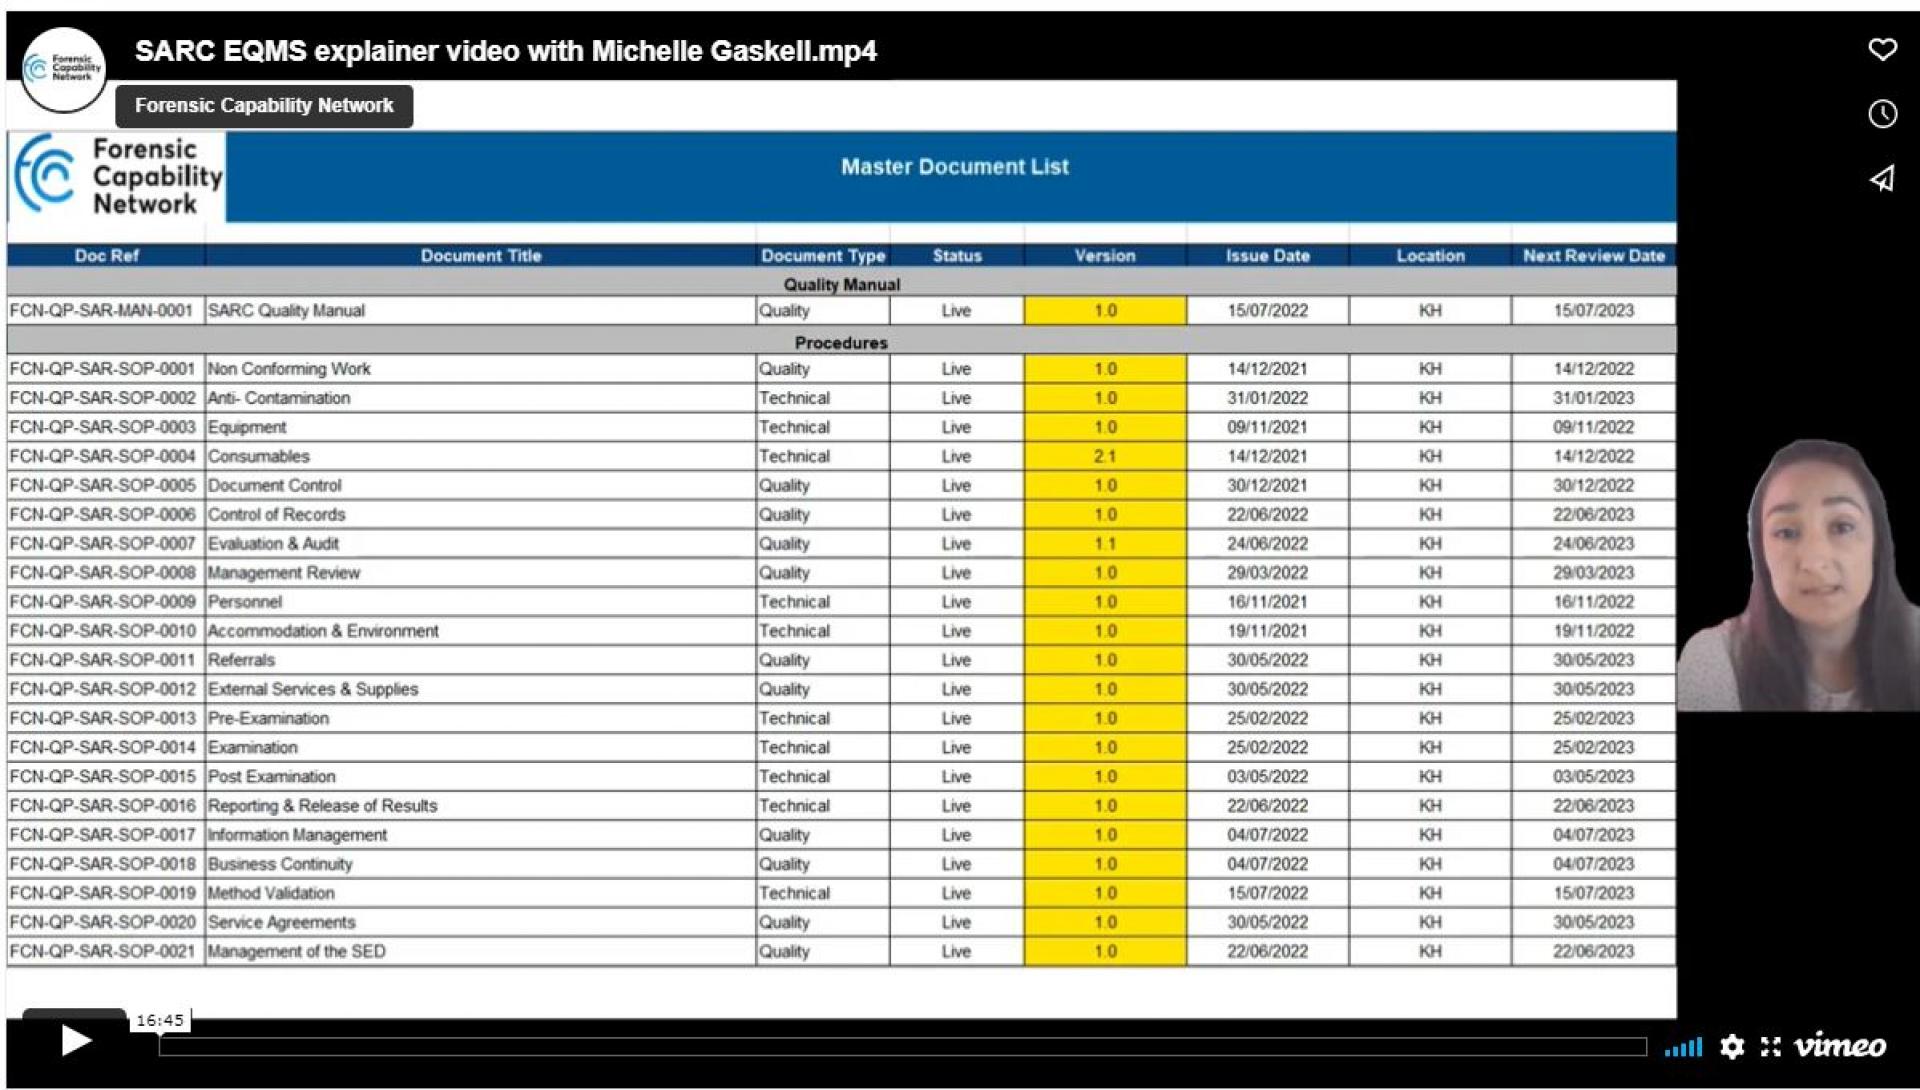Screen dimensions: 1920x1090
Task: Toggle fullscreen mode
Action: pos(1771,1048)
